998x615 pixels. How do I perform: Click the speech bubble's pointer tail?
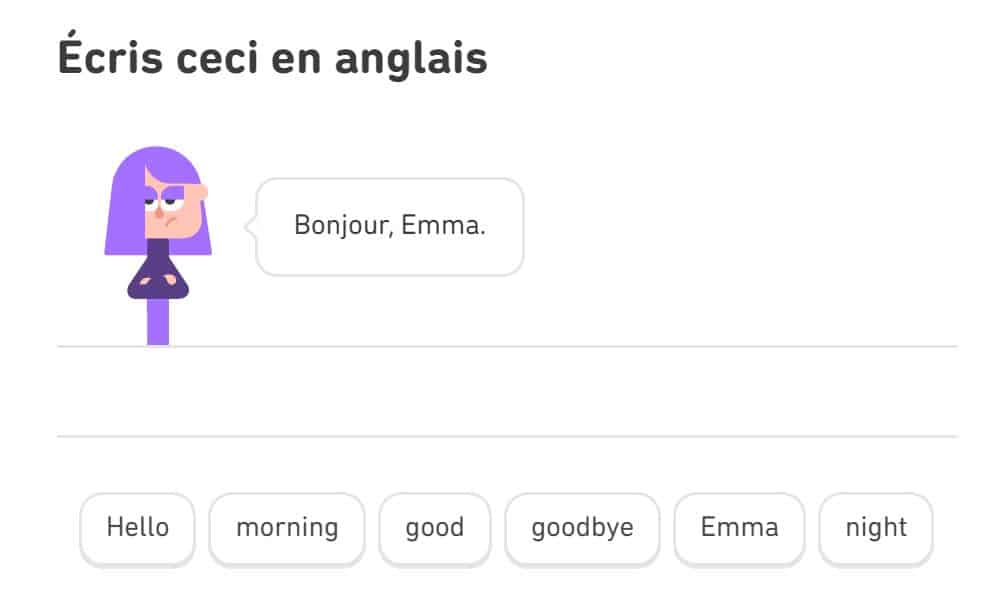(251, 226)
